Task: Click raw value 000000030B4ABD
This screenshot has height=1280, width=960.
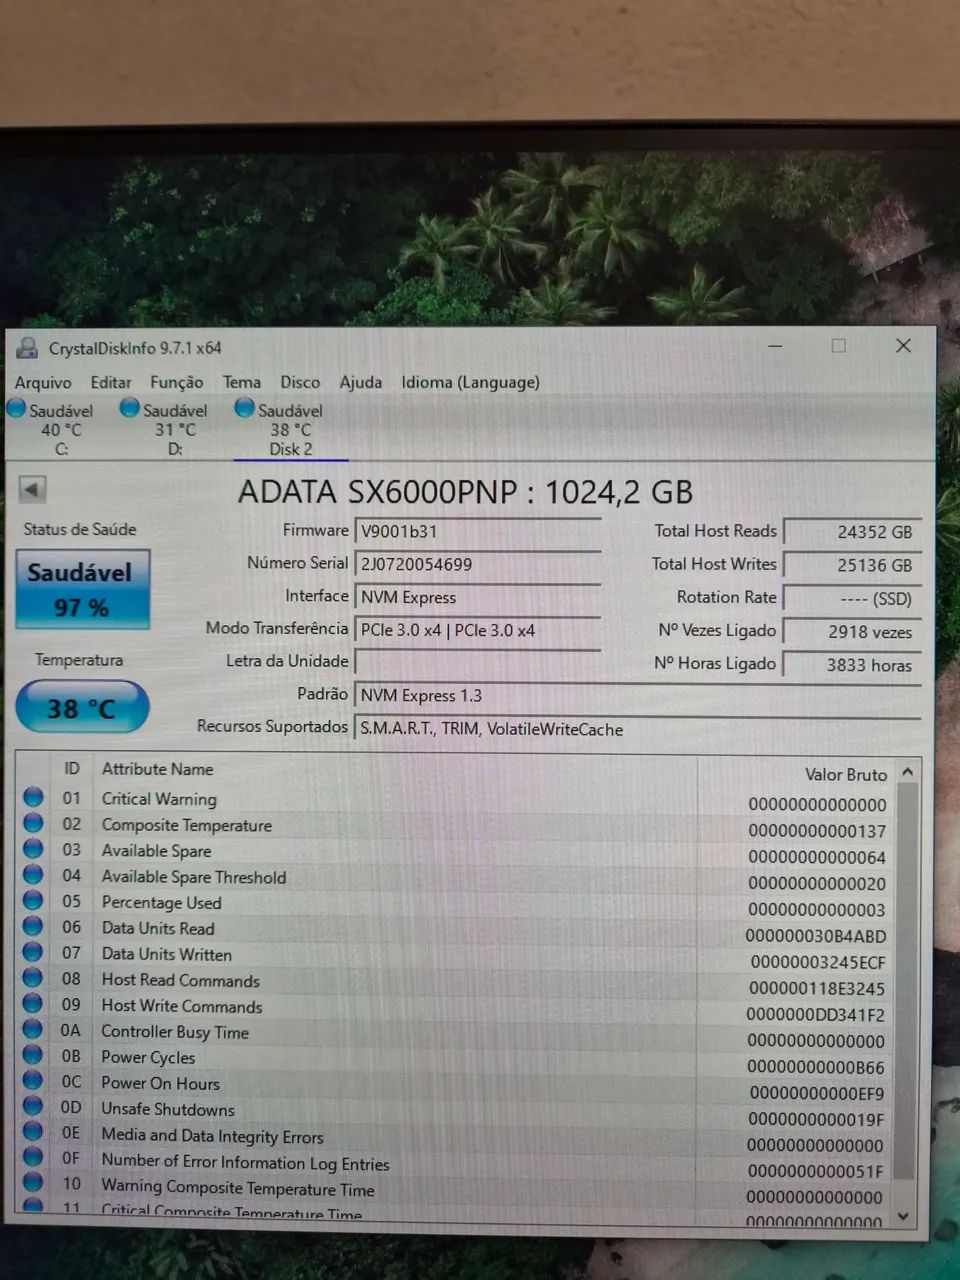Action: click(815, 936)
